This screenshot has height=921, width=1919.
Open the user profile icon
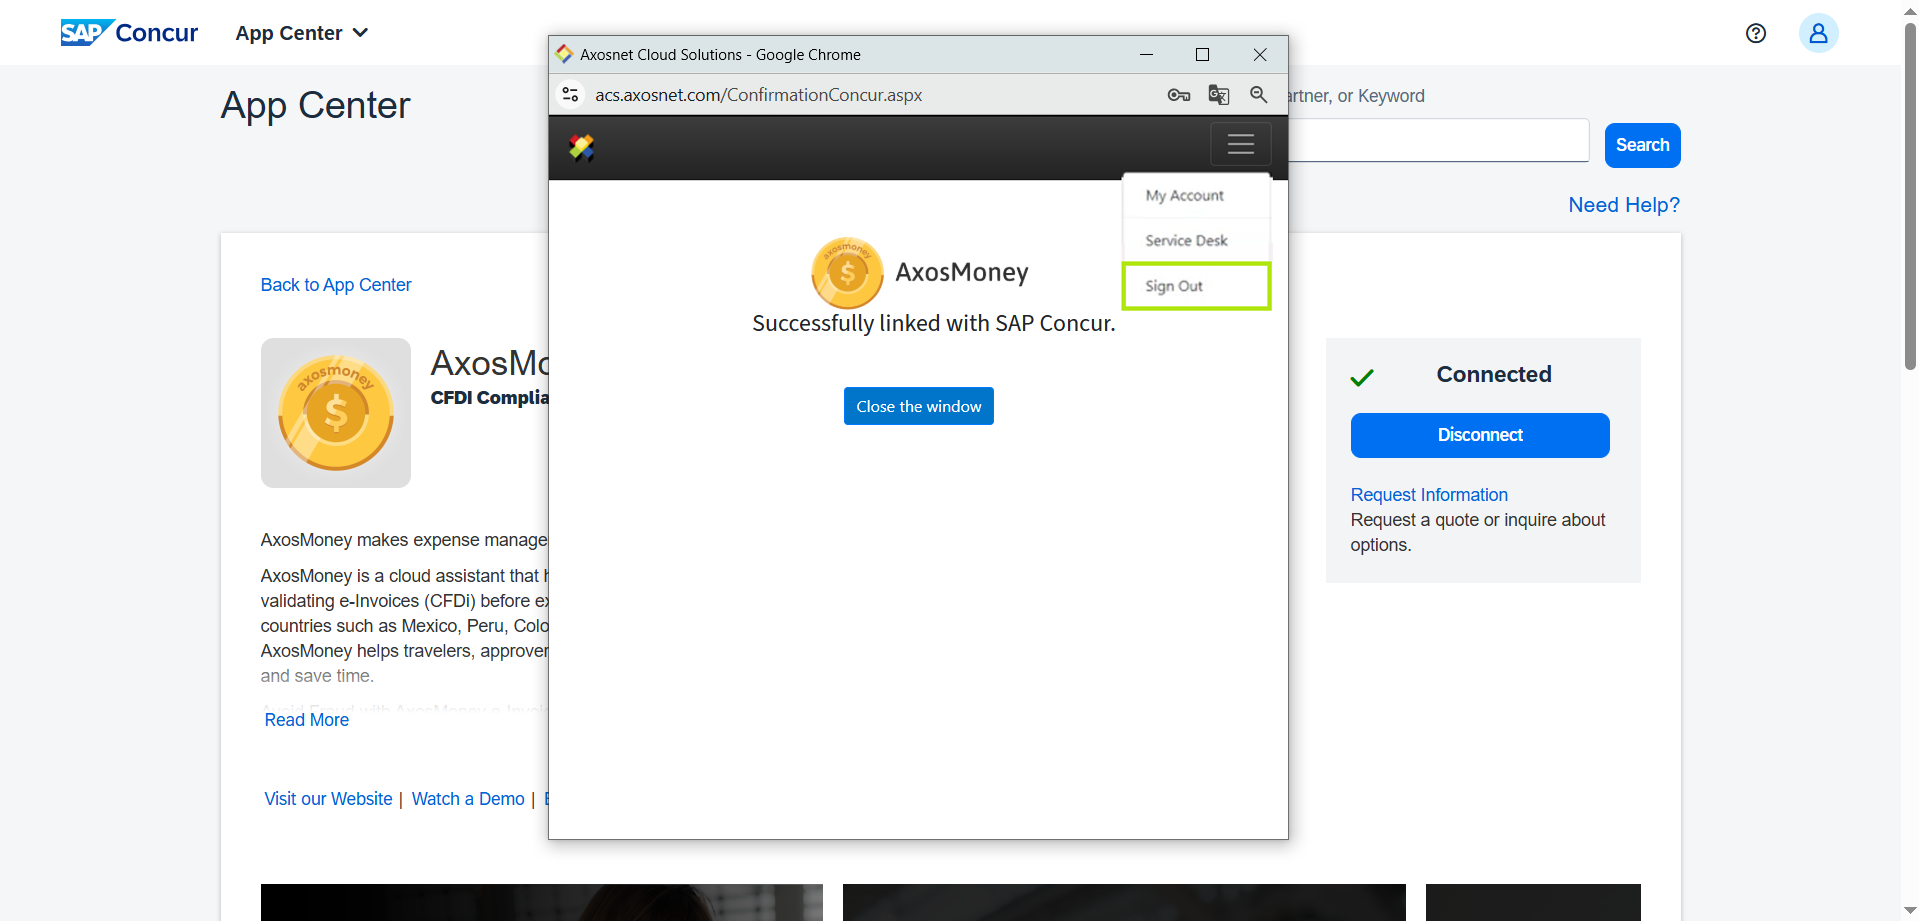click(x=1817, y=33)
